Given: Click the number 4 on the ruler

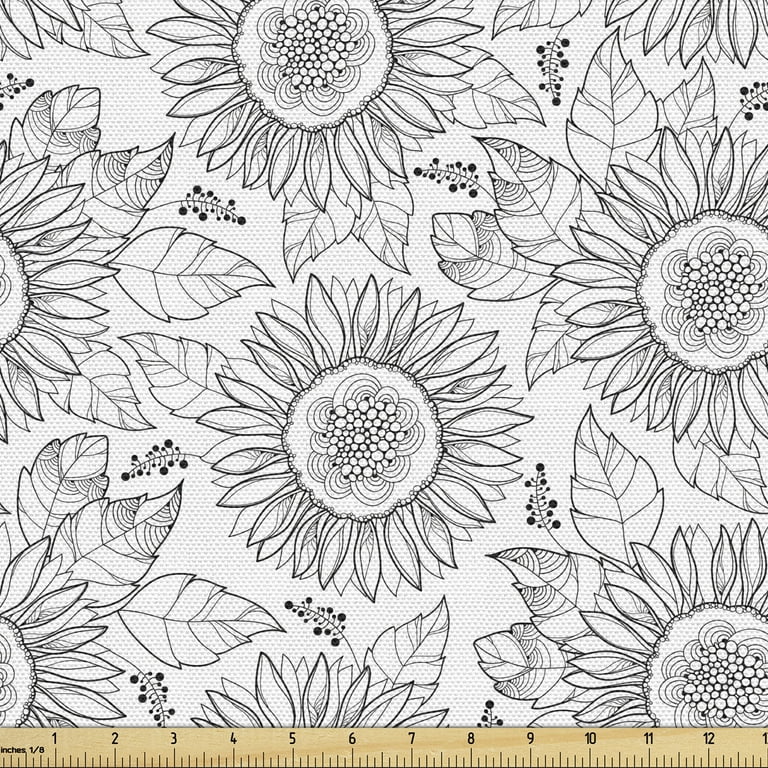Looking at the screenshot, I should coord(233,738).
